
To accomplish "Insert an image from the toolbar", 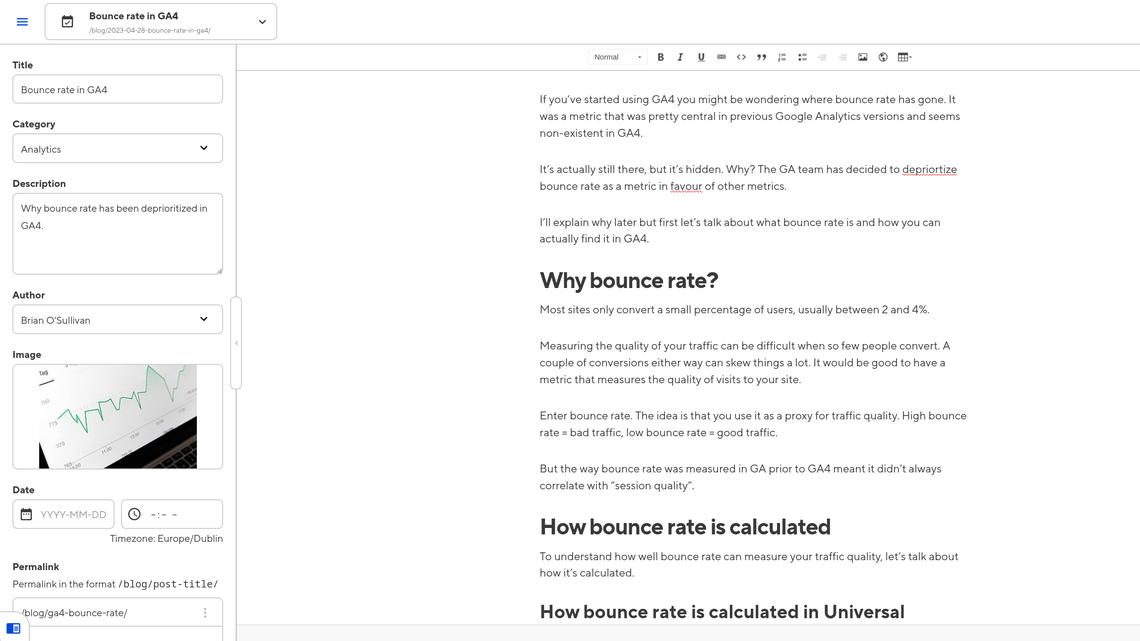I will point(862,57).
